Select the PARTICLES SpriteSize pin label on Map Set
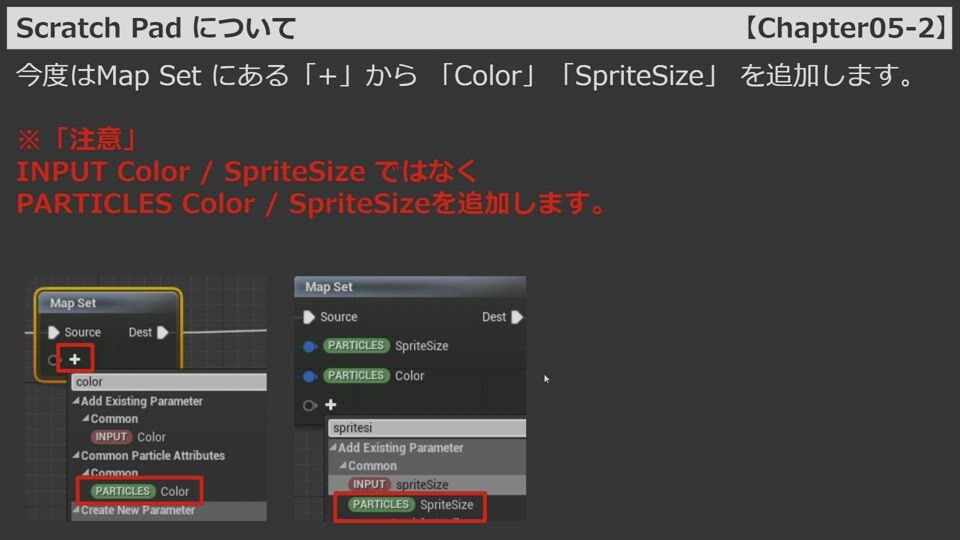The image size is (960, 540). coord(386,346)
